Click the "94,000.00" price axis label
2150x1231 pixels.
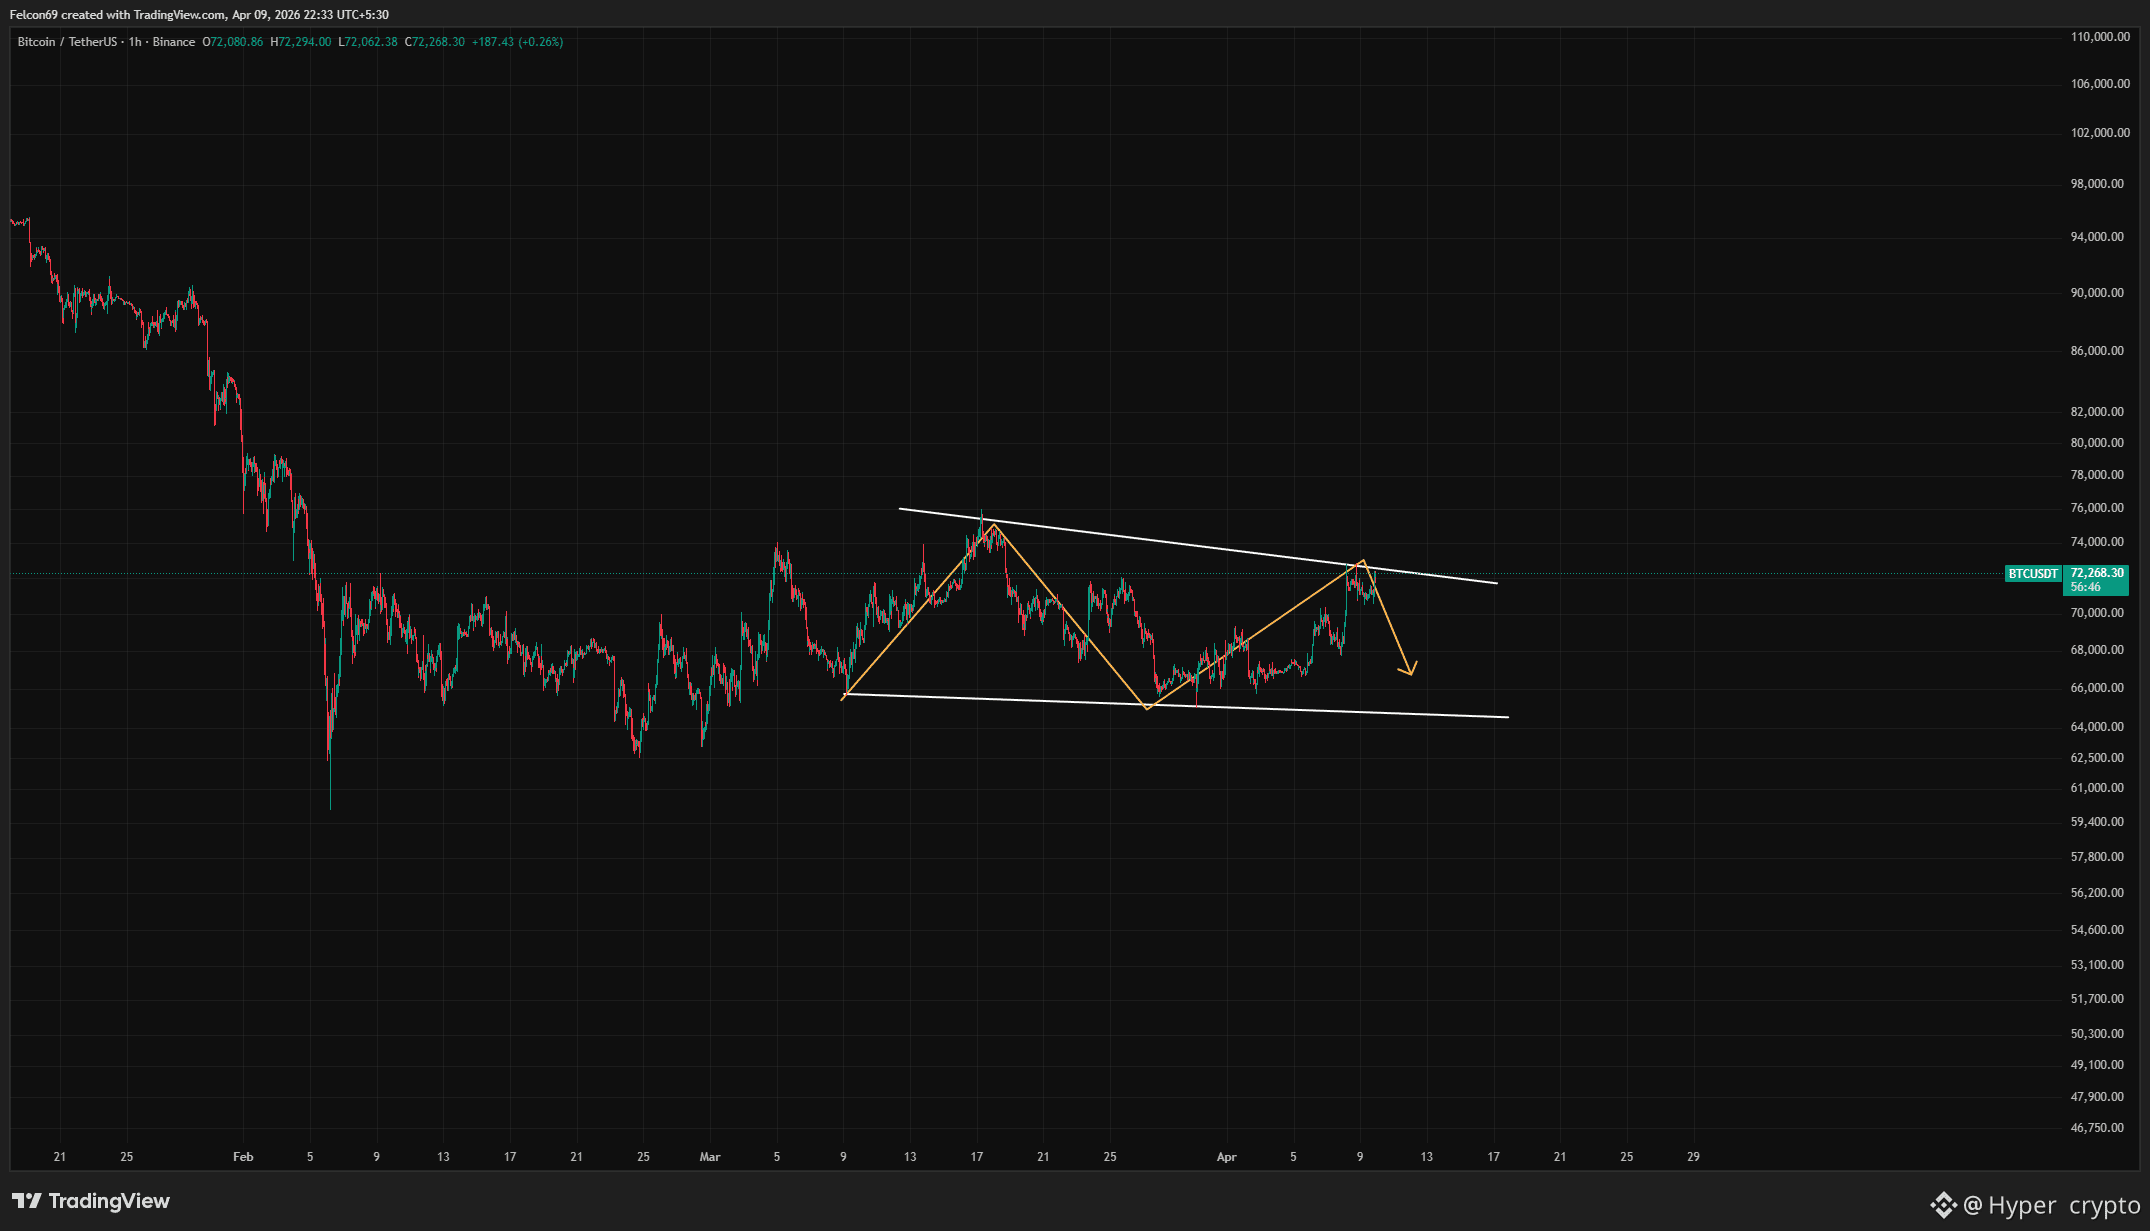coord(2097,237)
